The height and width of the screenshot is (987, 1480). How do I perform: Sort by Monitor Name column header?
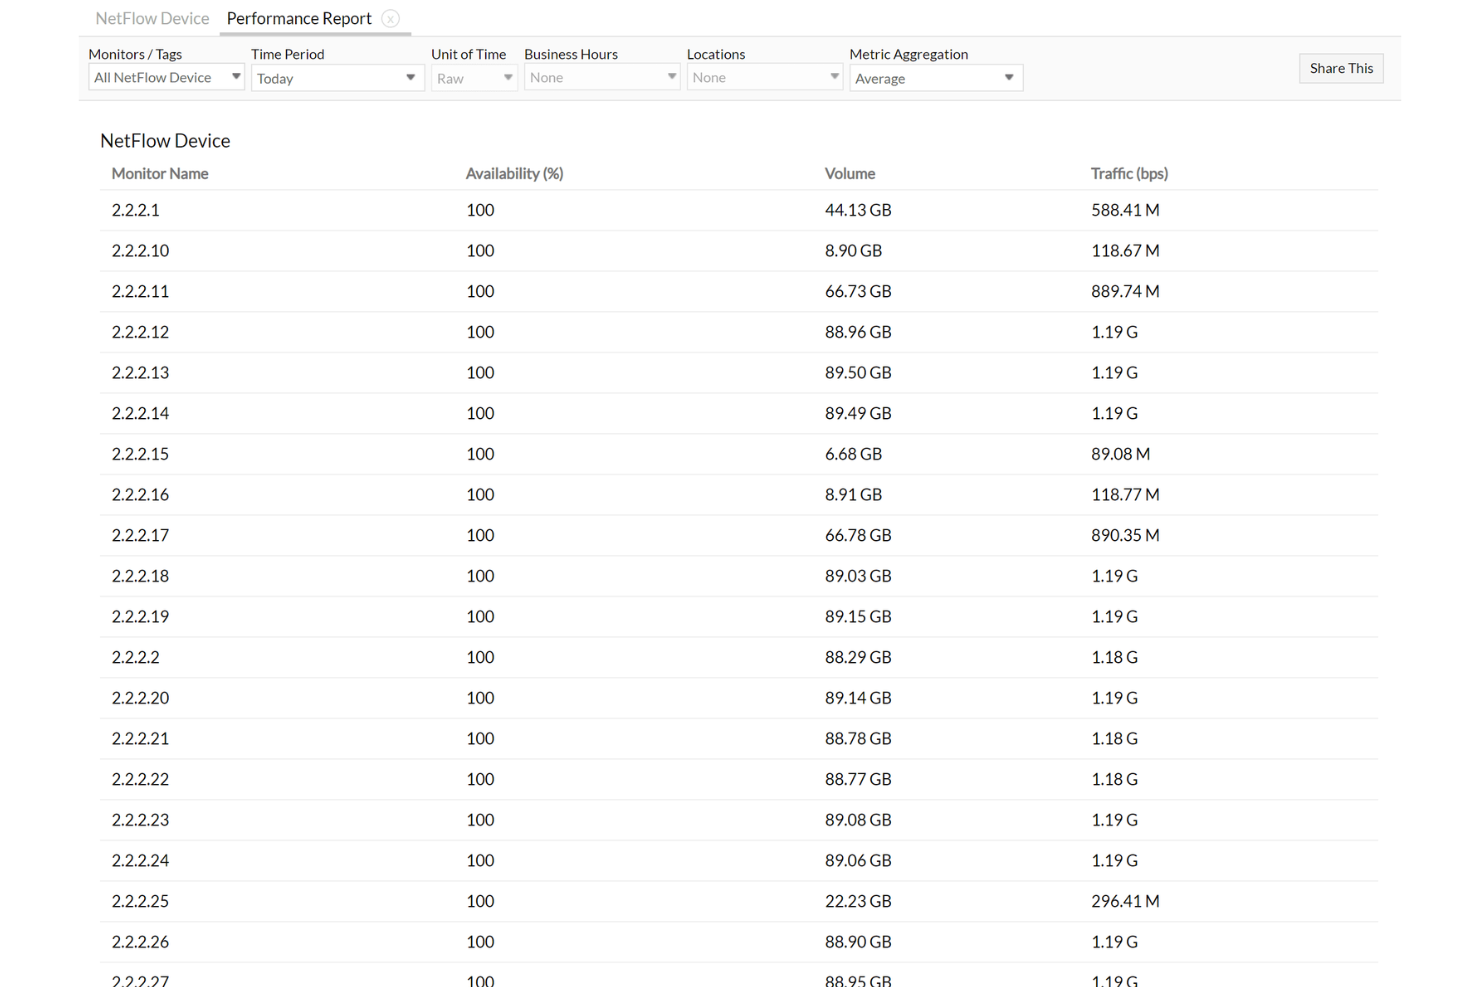pyautogui.click(x=160, y=173)
